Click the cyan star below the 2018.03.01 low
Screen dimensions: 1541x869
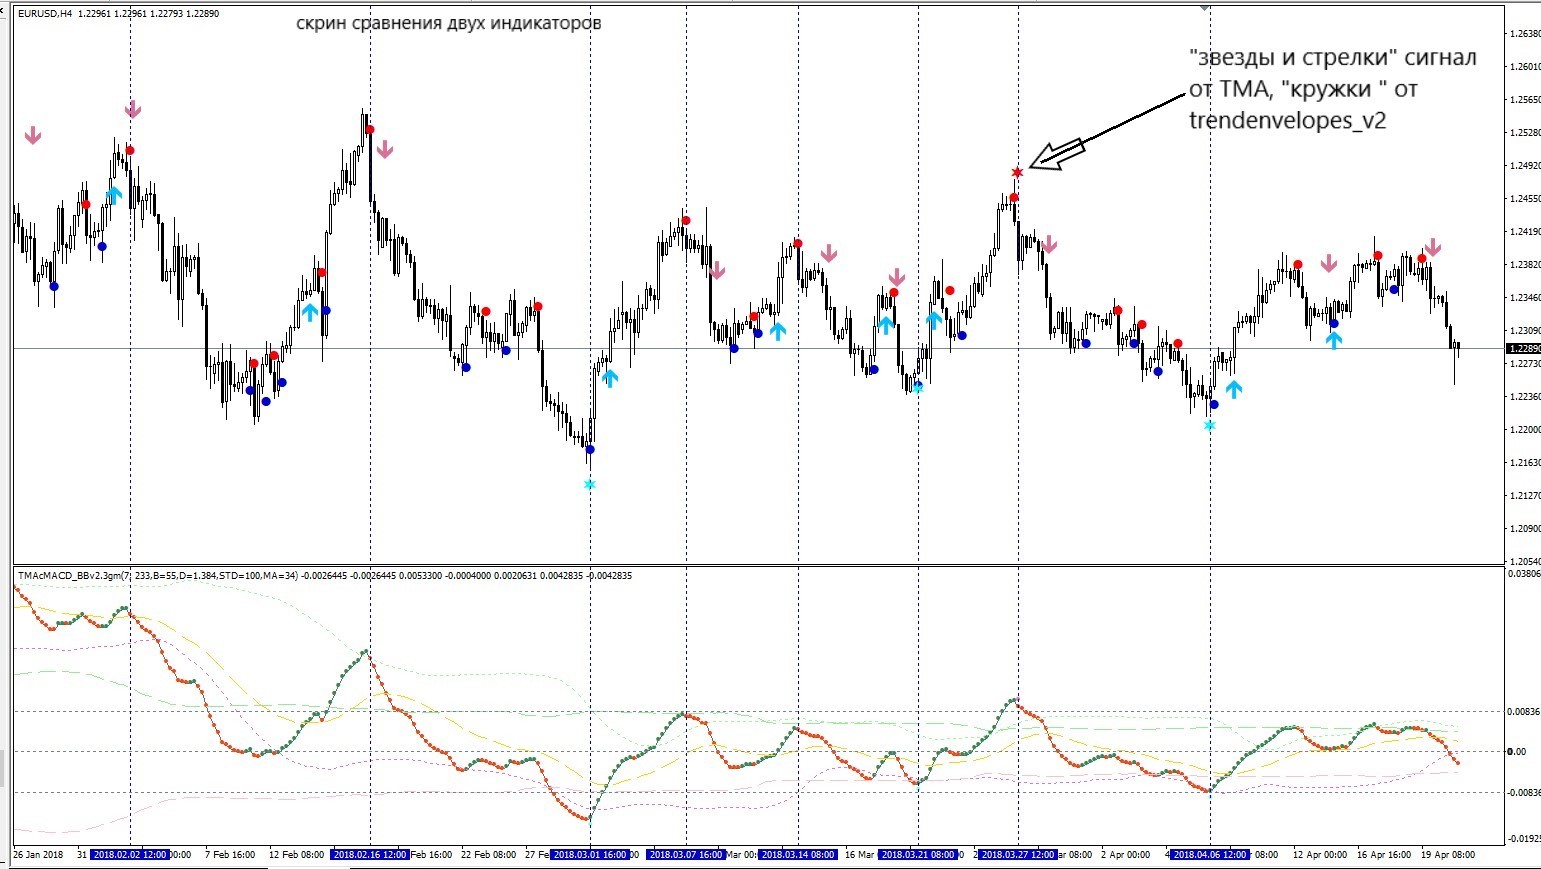click(x=590, y=485)
